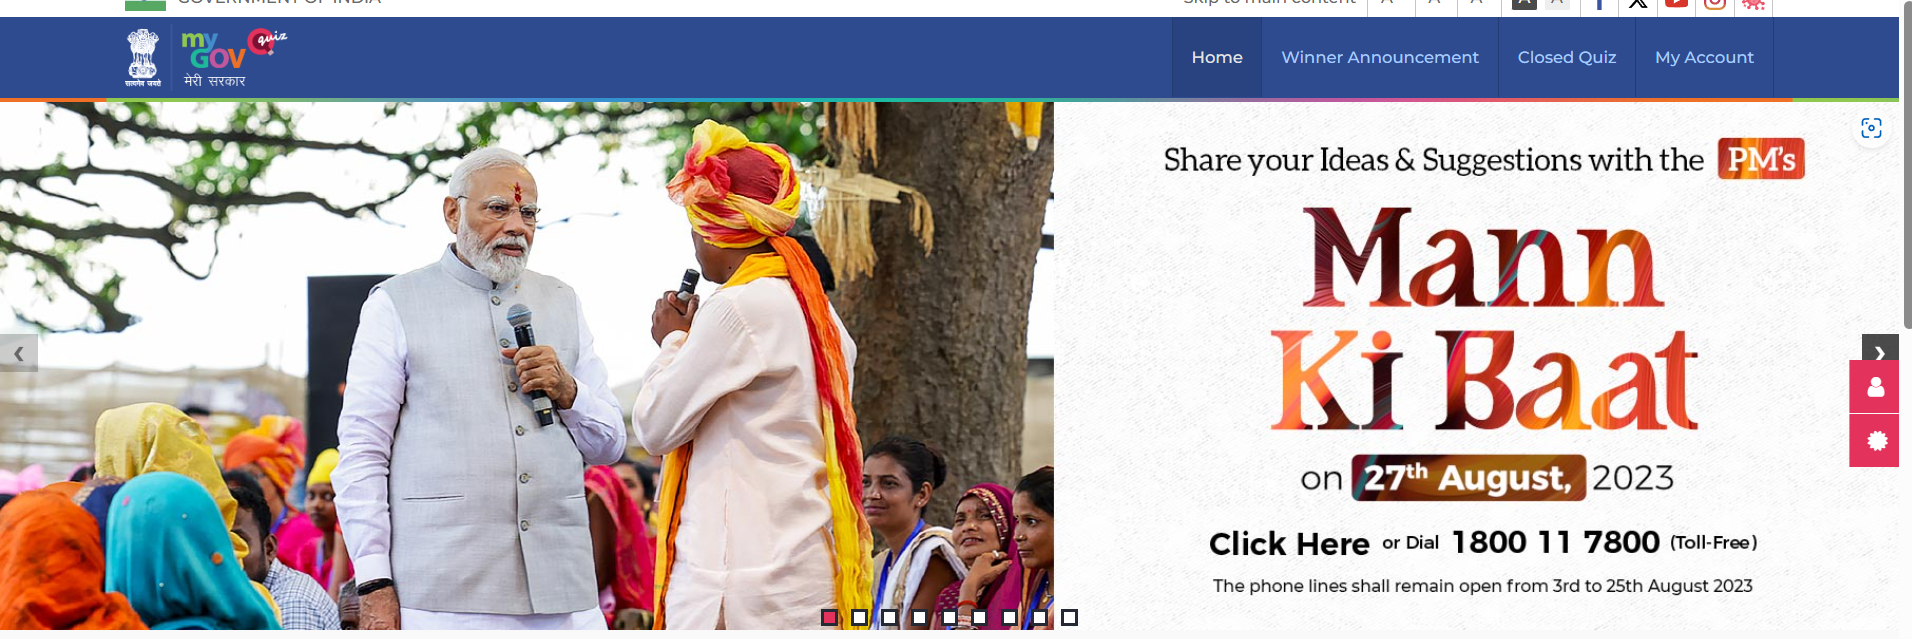
Task: Click the page vertical scrollbar thumb
Action: coord(1906,165)
